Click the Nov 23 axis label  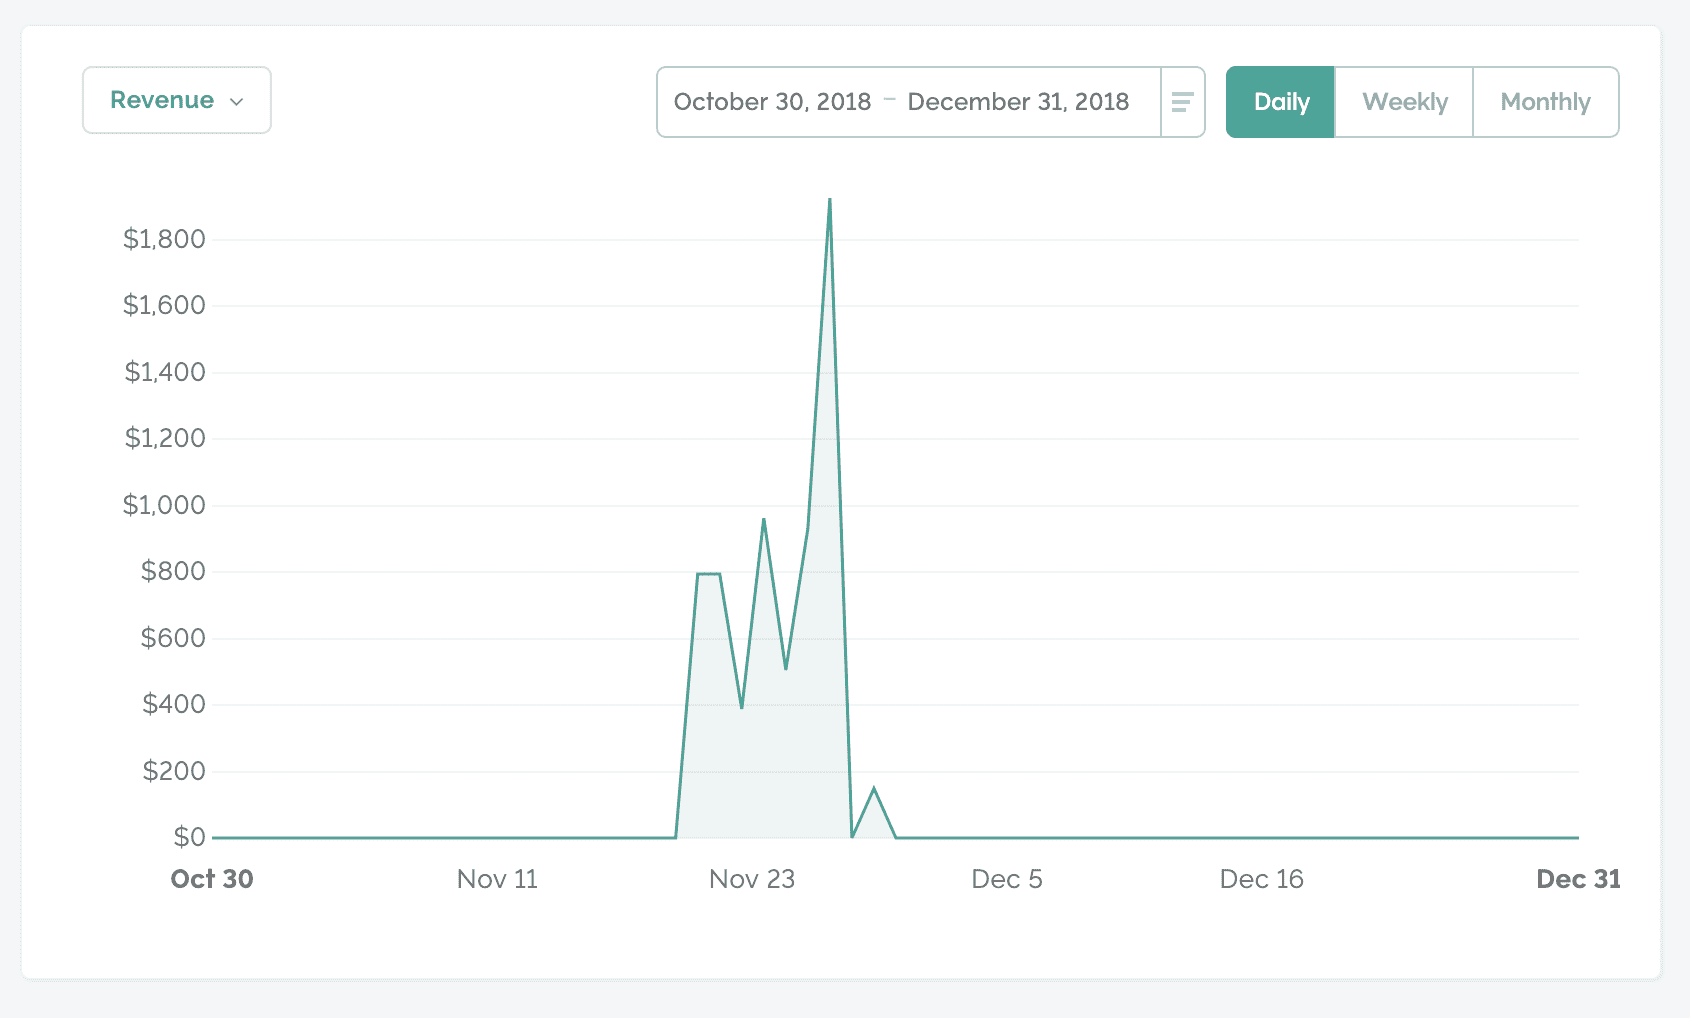click(752, 879)
